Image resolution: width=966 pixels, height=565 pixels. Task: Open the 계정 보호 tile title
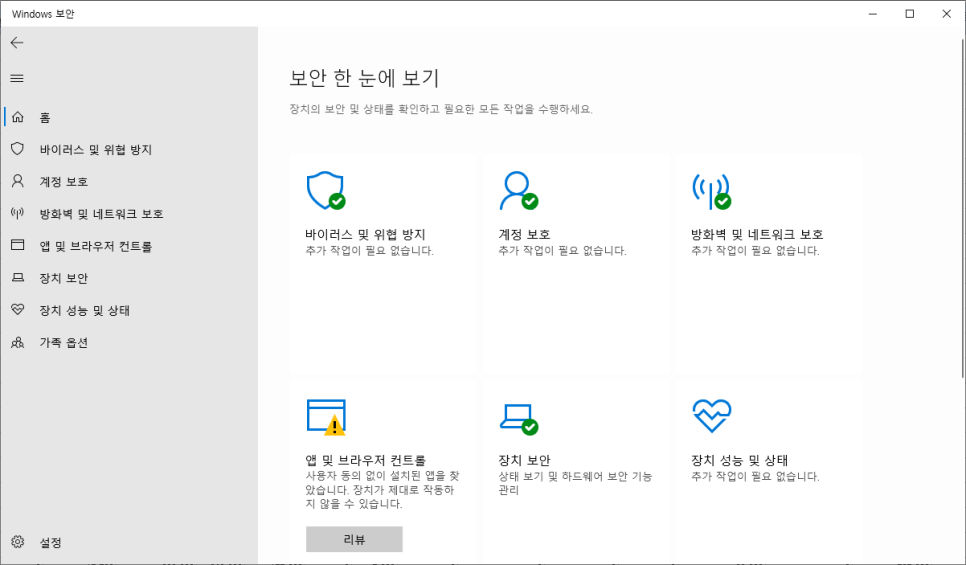[x=524, y=234]
